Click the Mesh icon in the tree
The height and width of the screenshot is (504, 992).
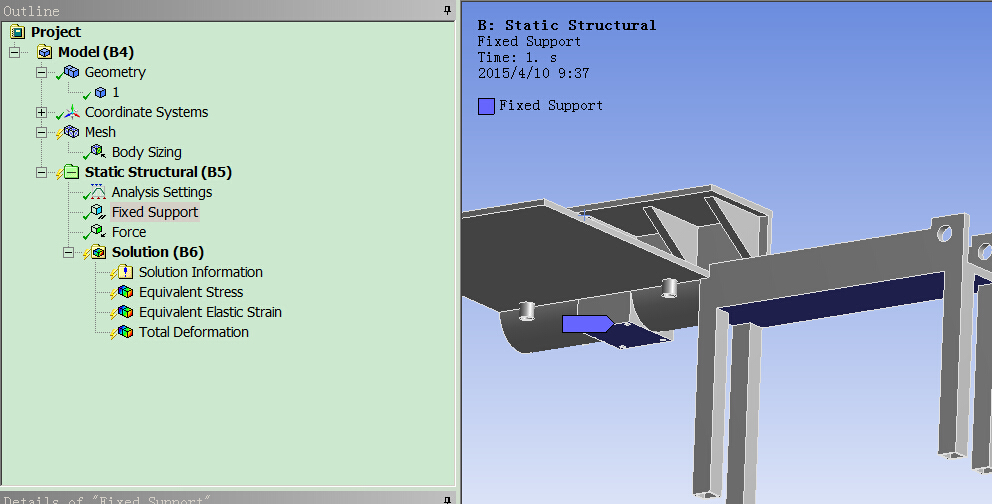[71, 132]
